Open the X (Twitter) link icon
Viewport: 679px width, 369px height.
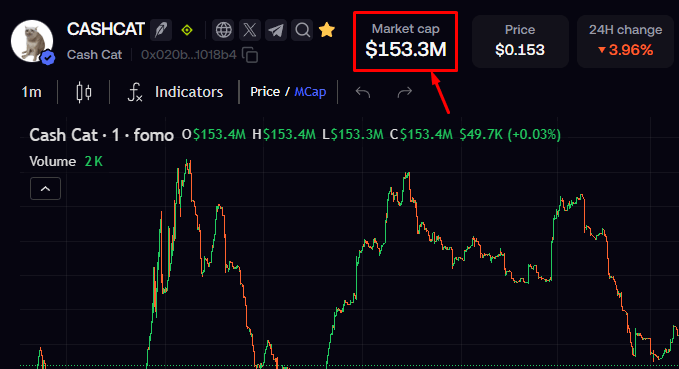[250, 30]
